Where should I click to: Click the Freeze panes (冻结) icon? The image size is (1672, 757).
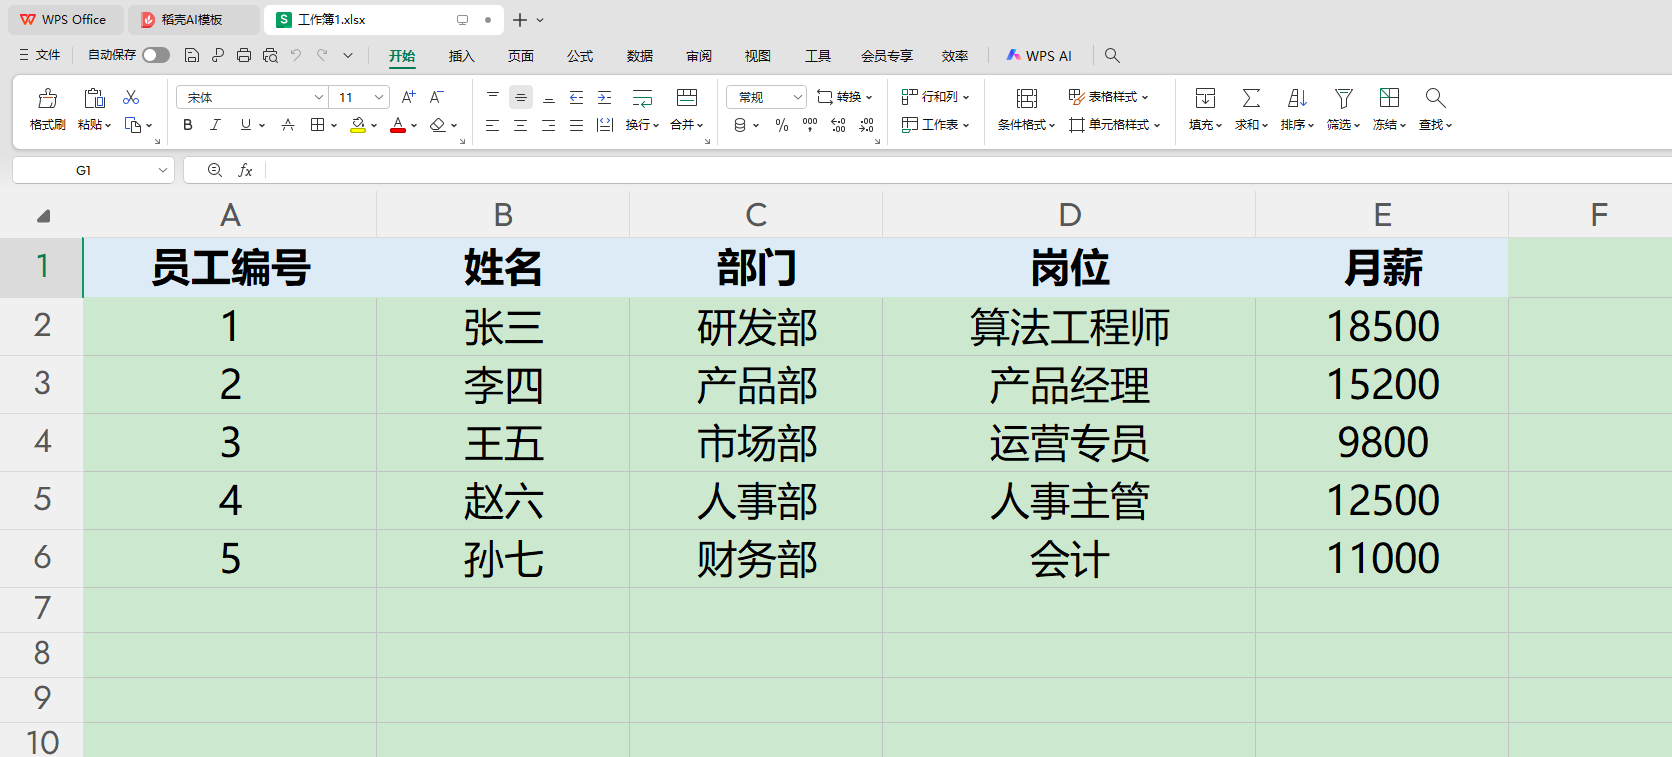click(1389, 97)
